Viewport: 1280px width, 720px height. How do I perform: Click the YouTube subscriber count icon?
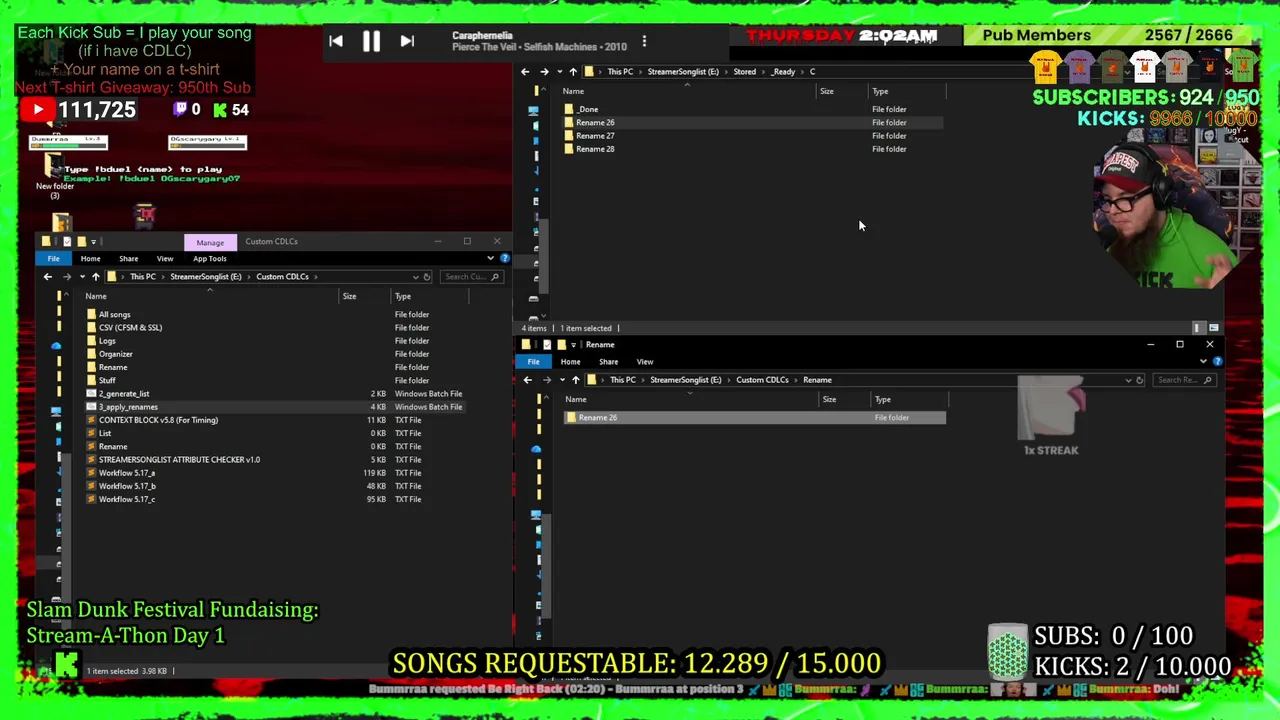pos(38,110)
